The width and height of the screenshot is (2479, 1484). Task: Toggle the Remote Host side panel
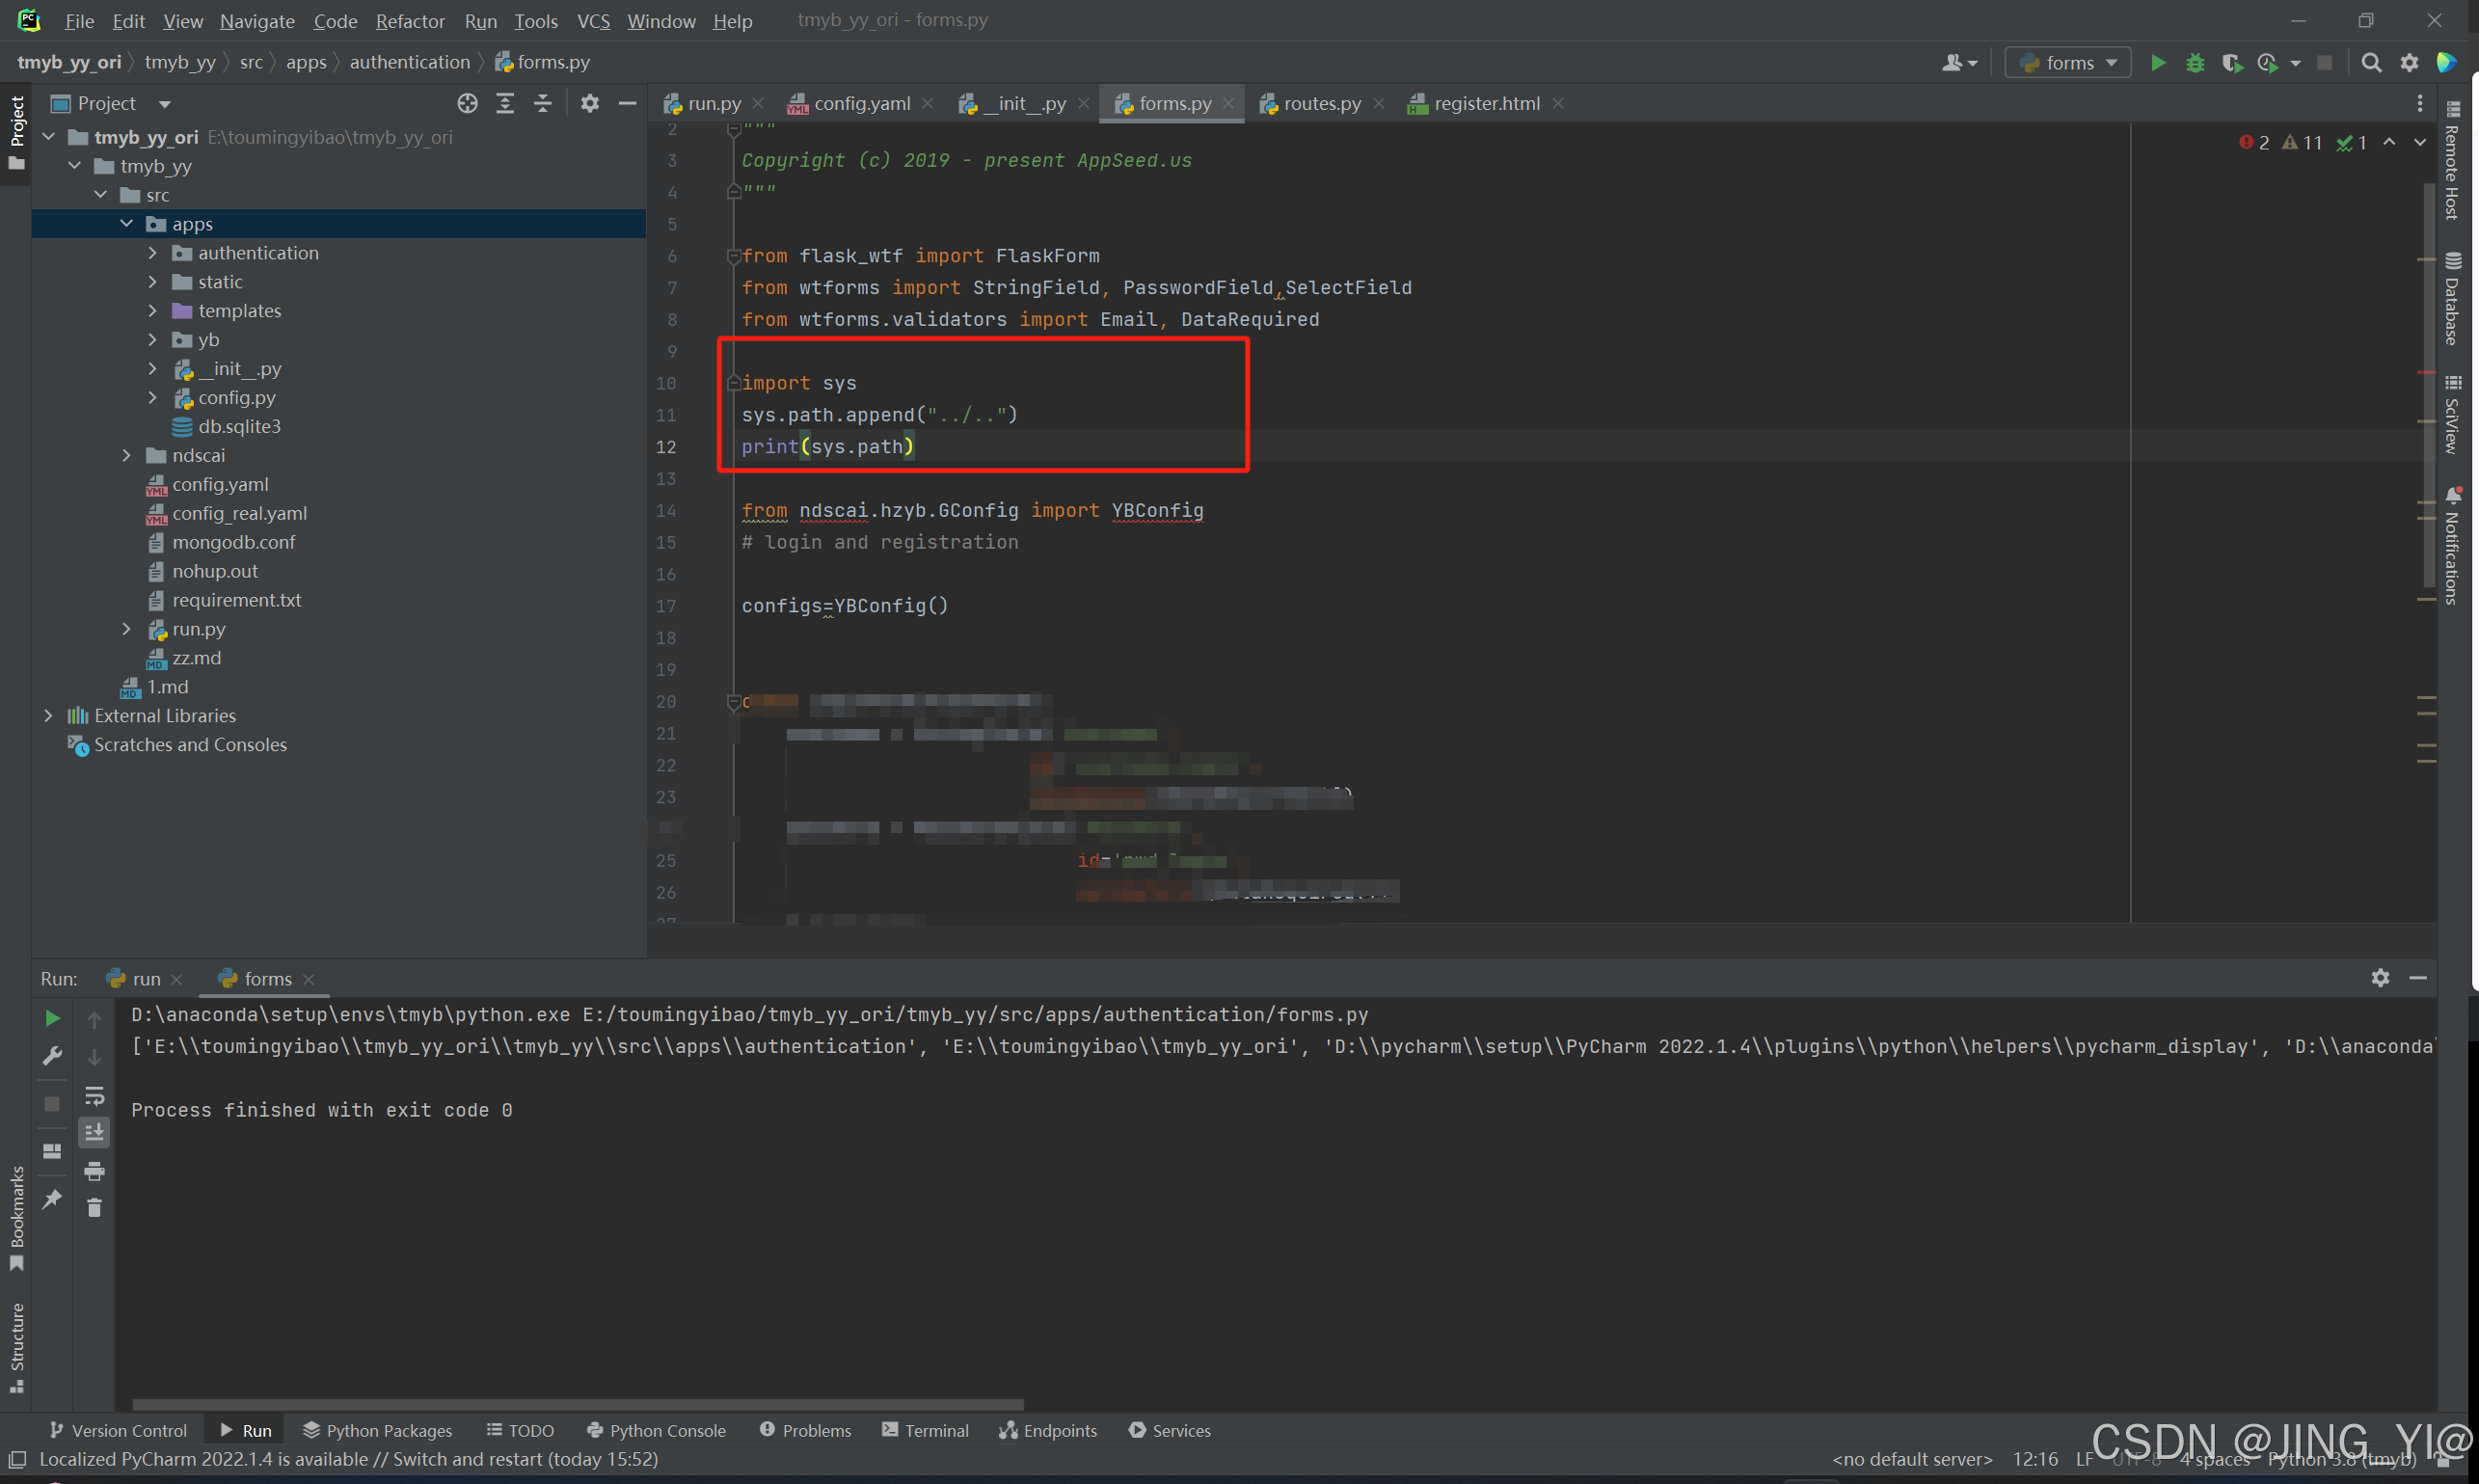pos(2451,160)
